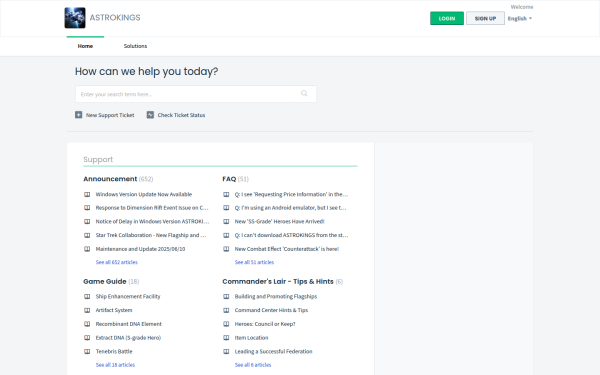
Task: Open can't download ASTROKINGS FAQ article
Action: click(291, 235)
